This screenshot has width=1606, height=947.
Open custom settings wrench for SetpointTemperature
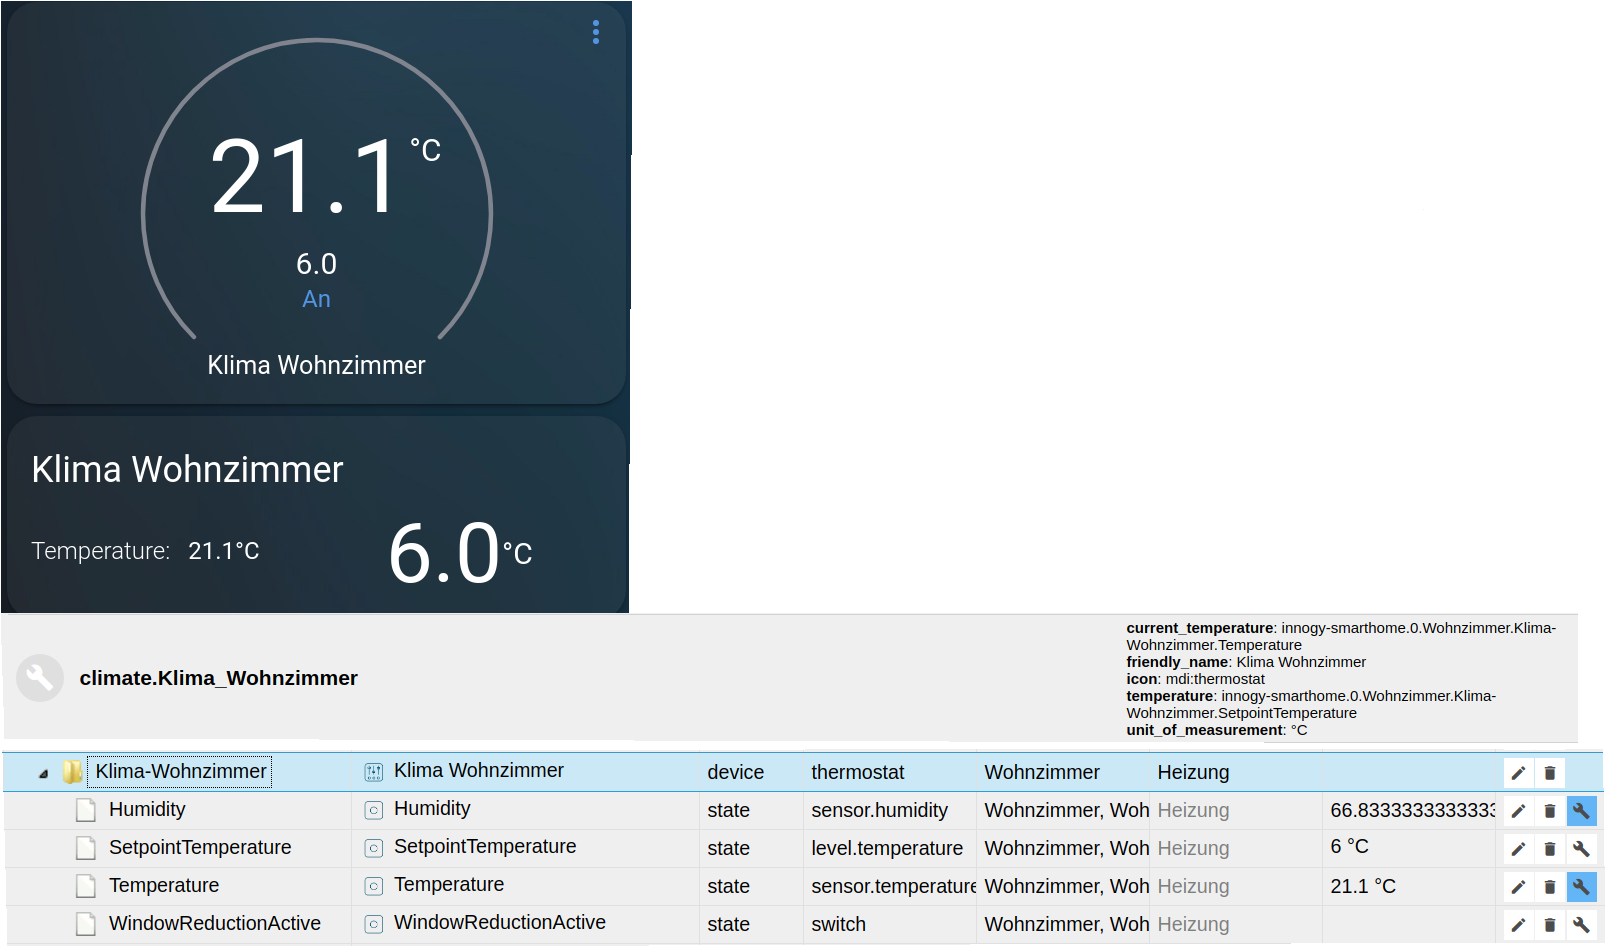coord(1581,849)
